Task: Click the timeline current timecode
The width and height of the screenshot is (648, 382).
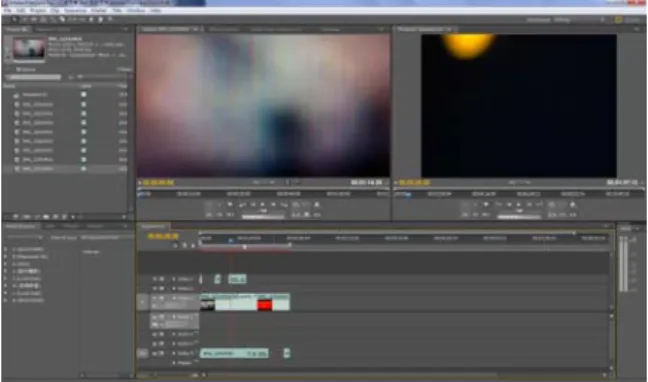Action: coord(163,236)
